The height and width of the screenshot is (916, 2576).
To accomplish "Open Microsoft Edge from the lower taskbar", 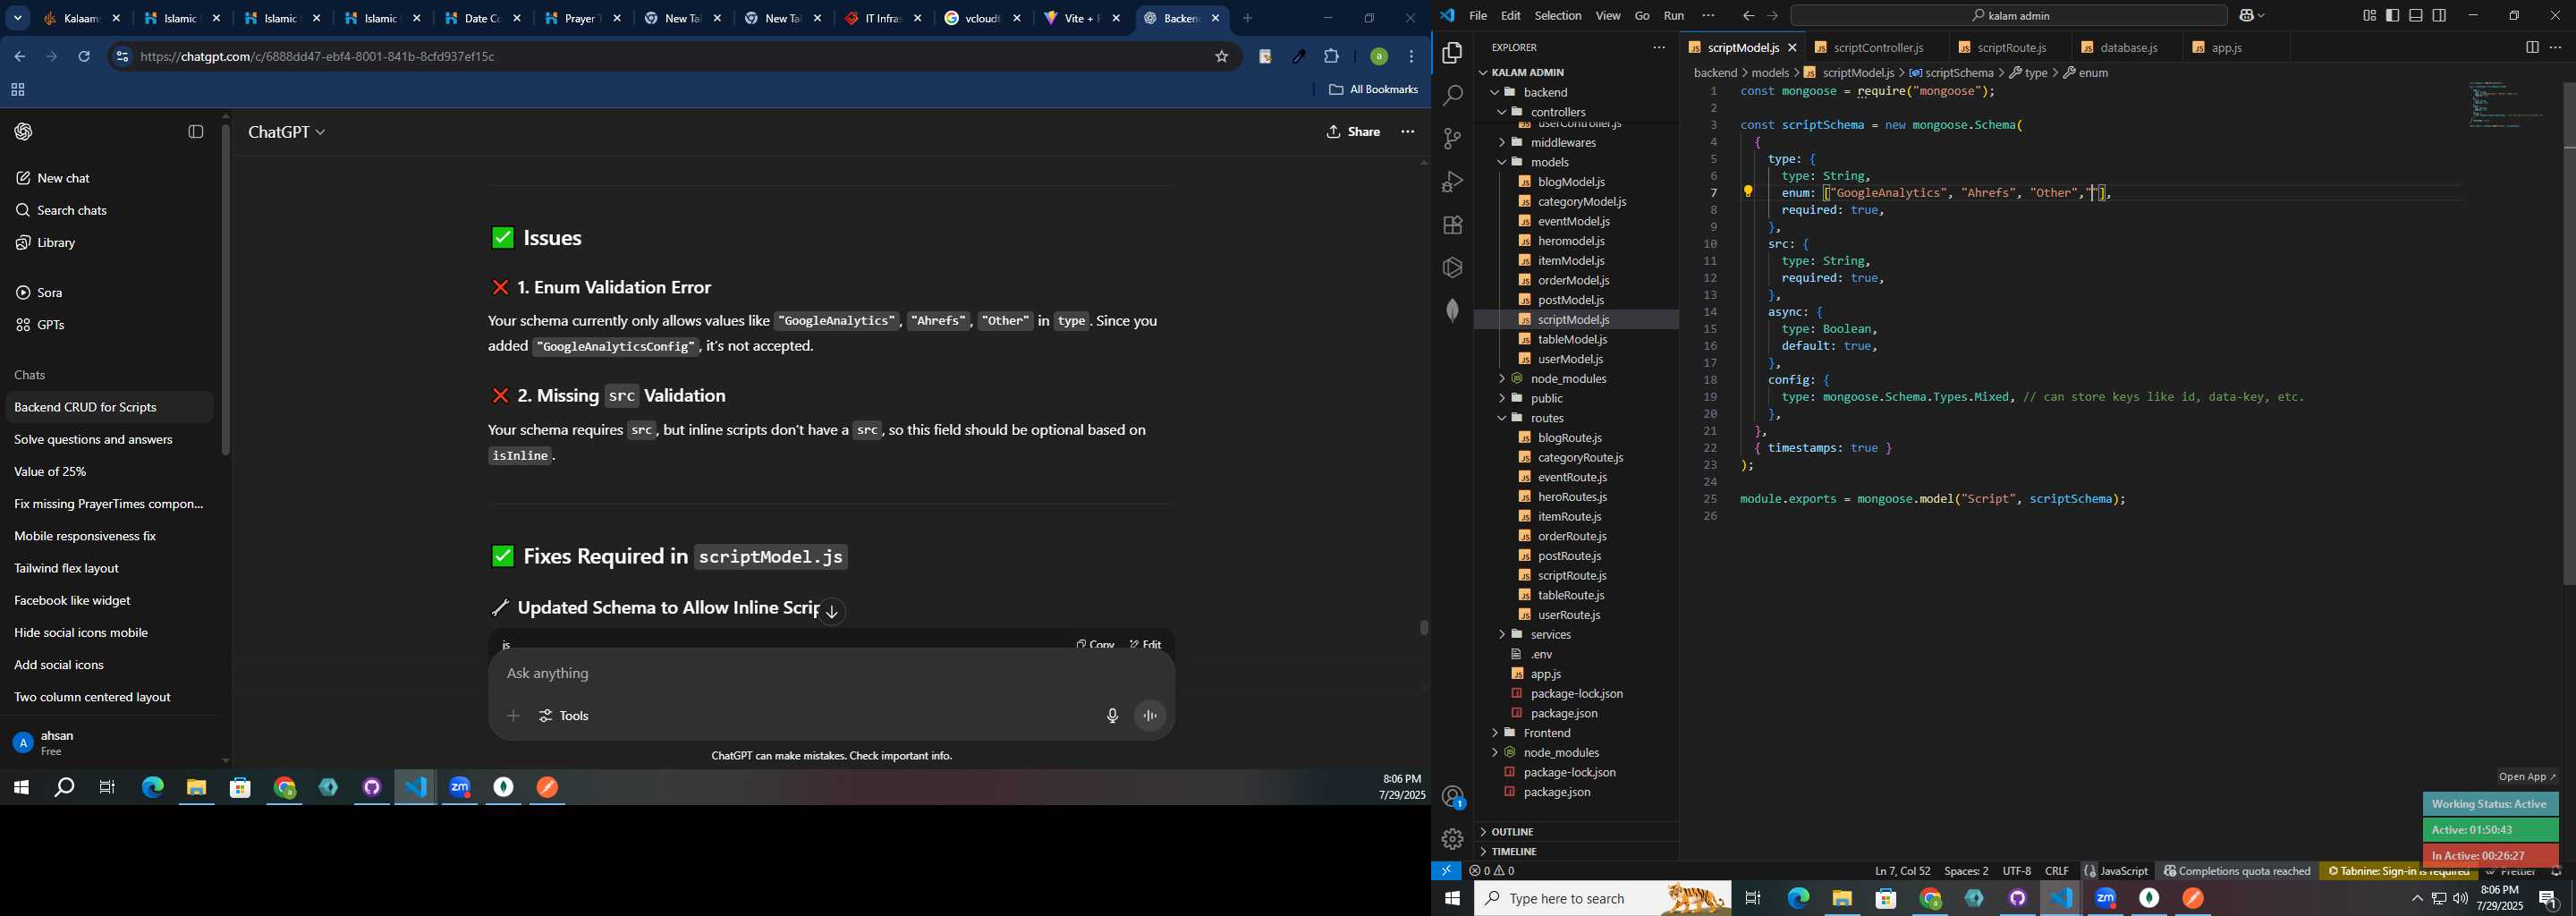I will [1798, 899].
